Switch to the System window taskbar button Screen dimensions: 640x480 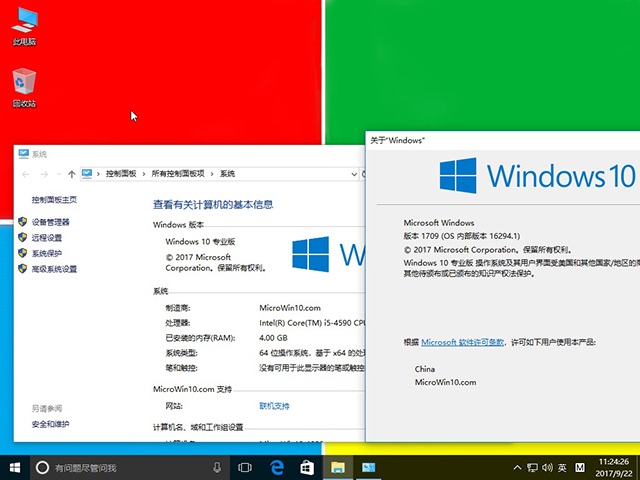point(368,467)
